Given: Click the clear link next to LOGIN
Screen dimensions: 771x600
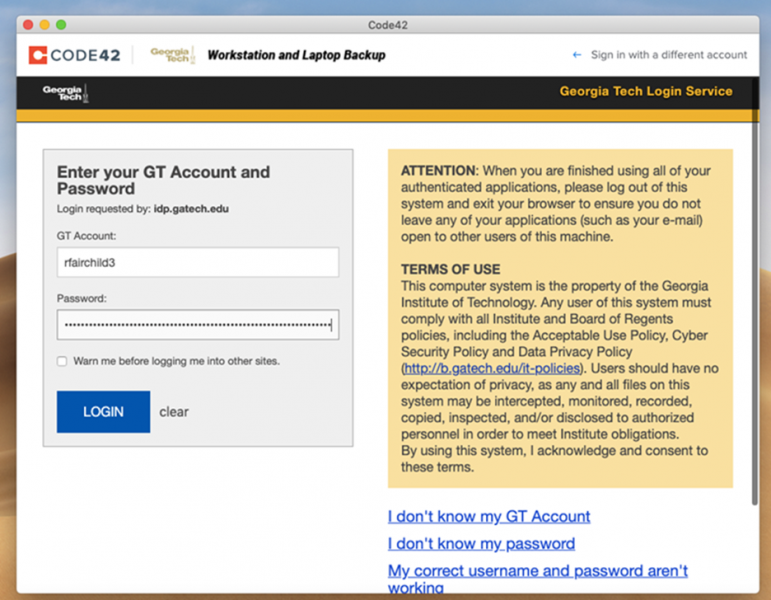Looking at the screenshot, I should click(174, 412).
